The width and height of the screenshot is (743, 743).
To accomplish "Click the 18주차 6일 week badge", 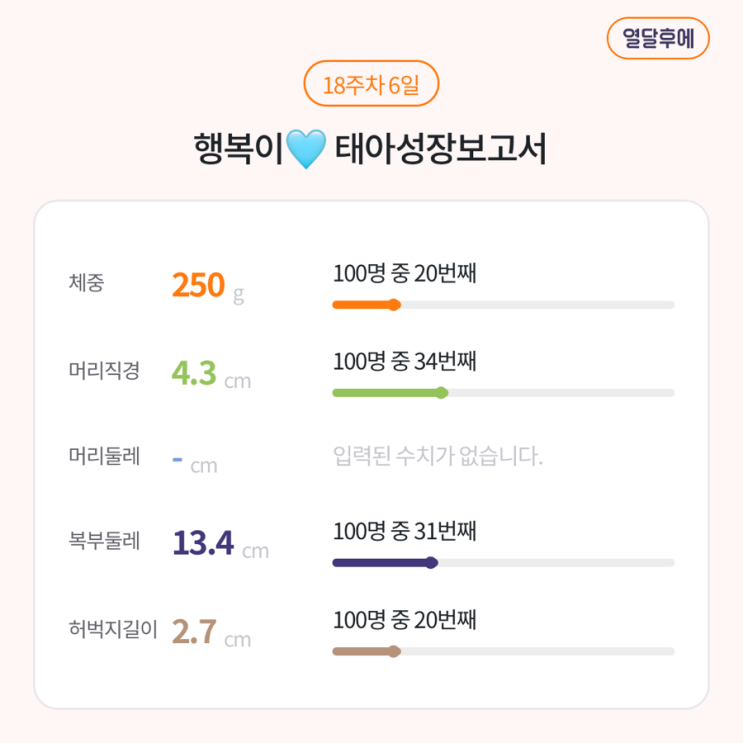I will [371, 84].
